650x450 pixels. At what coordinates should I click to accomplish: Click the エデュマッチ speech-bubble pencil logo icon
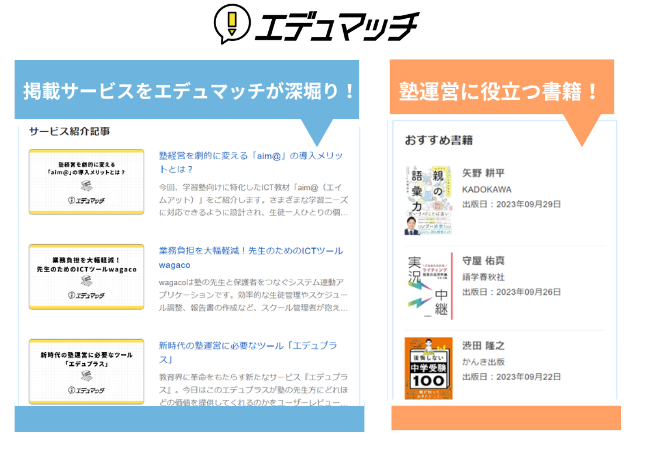coord(232,24)
